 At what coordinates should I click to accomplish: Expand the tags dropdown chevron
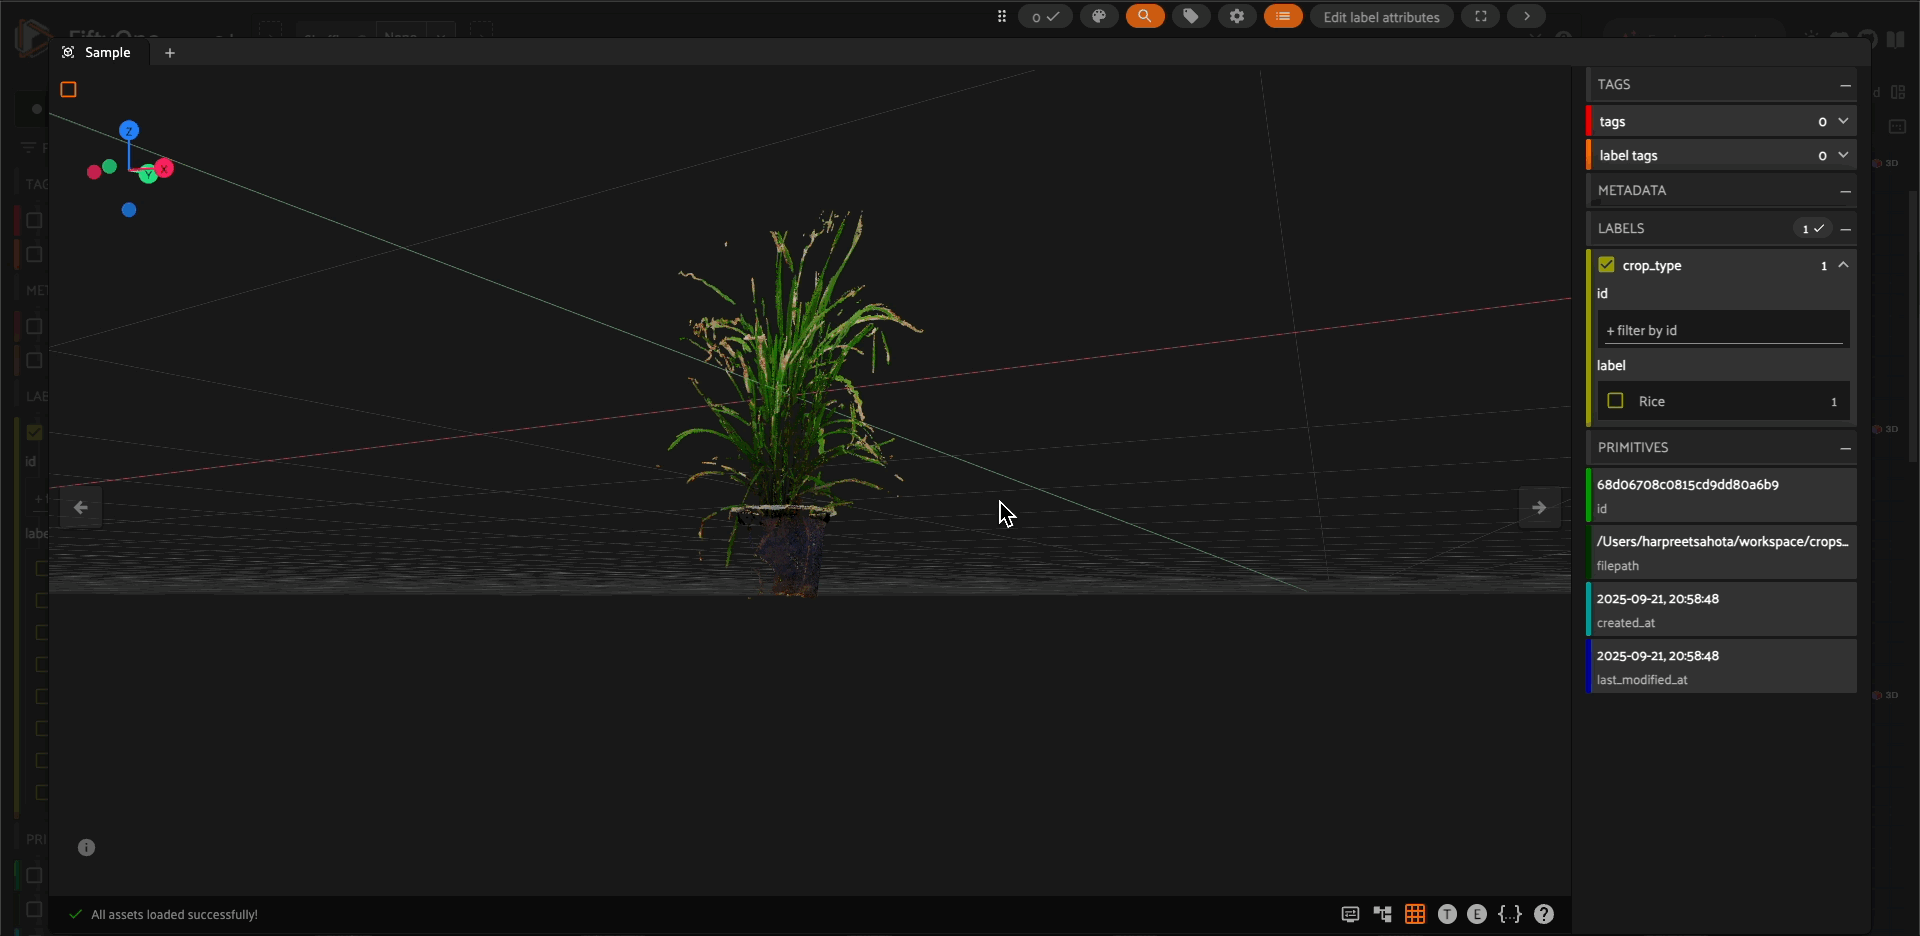(x=1843, y=121)
